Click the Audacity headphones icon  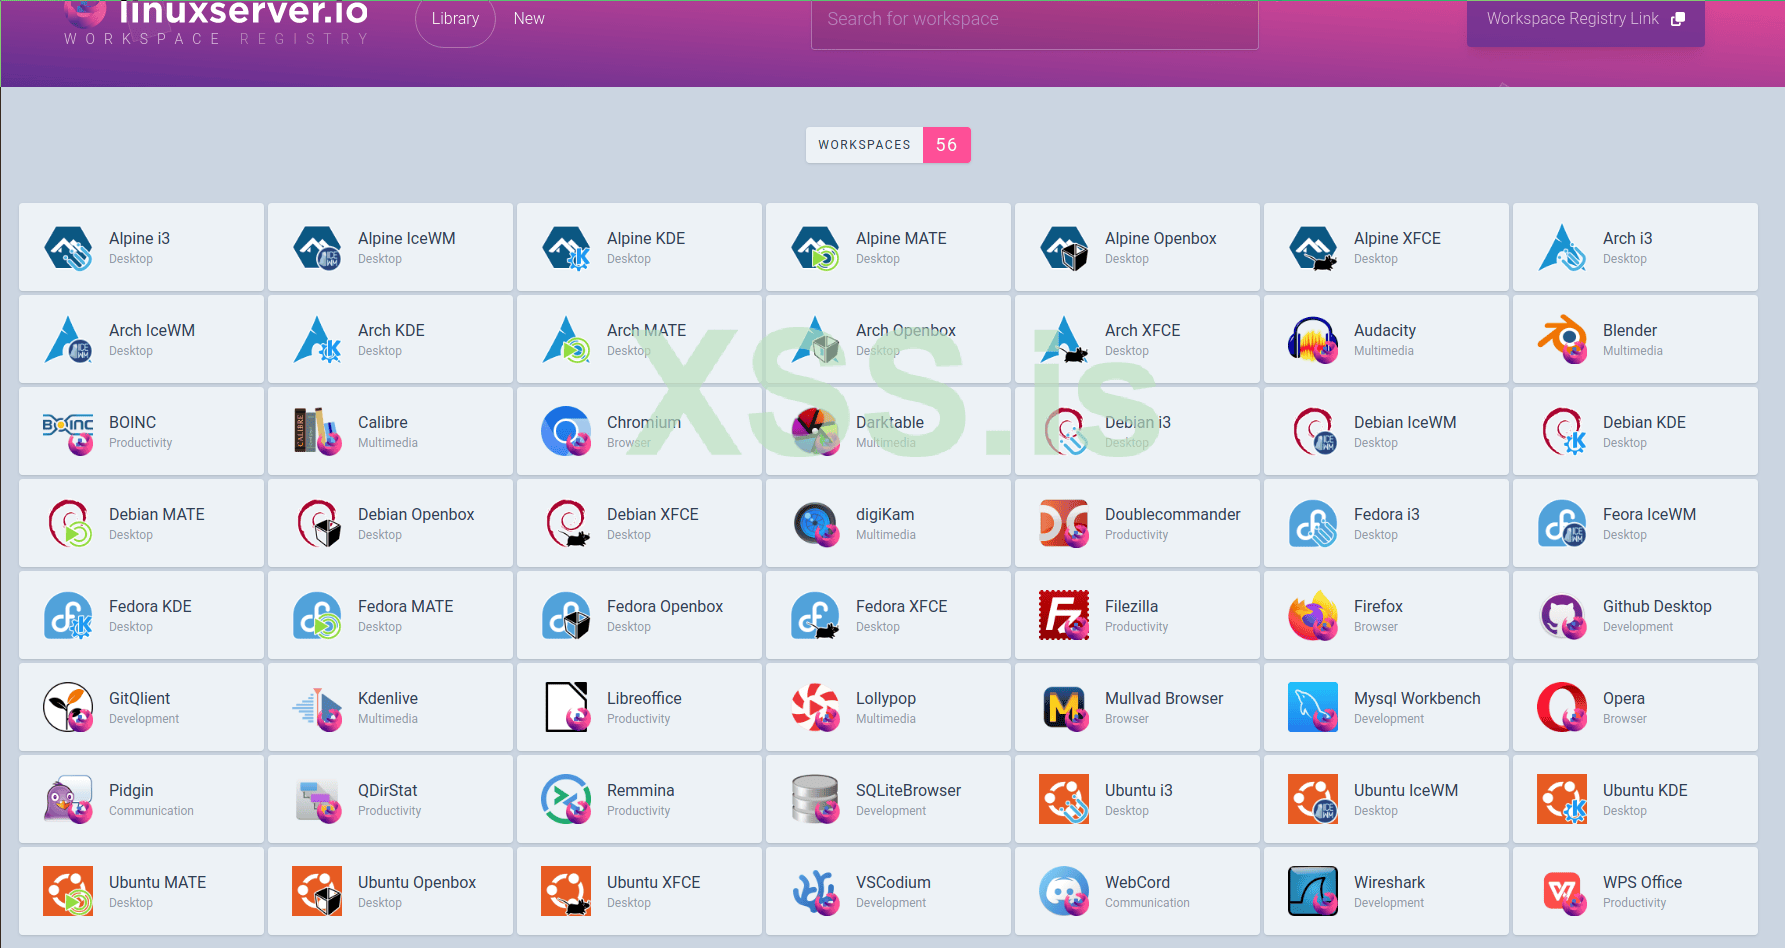[1314, 340]
